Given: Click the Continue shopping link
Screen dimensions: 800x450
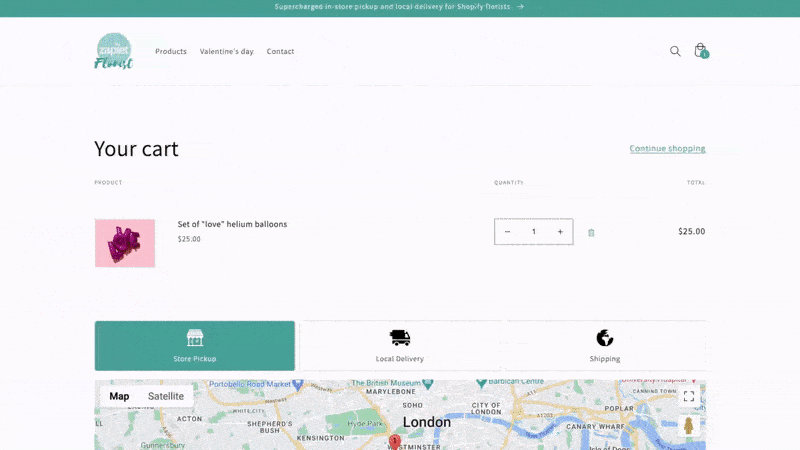Looking at the screenshot, I should click(x=667, y=148).
